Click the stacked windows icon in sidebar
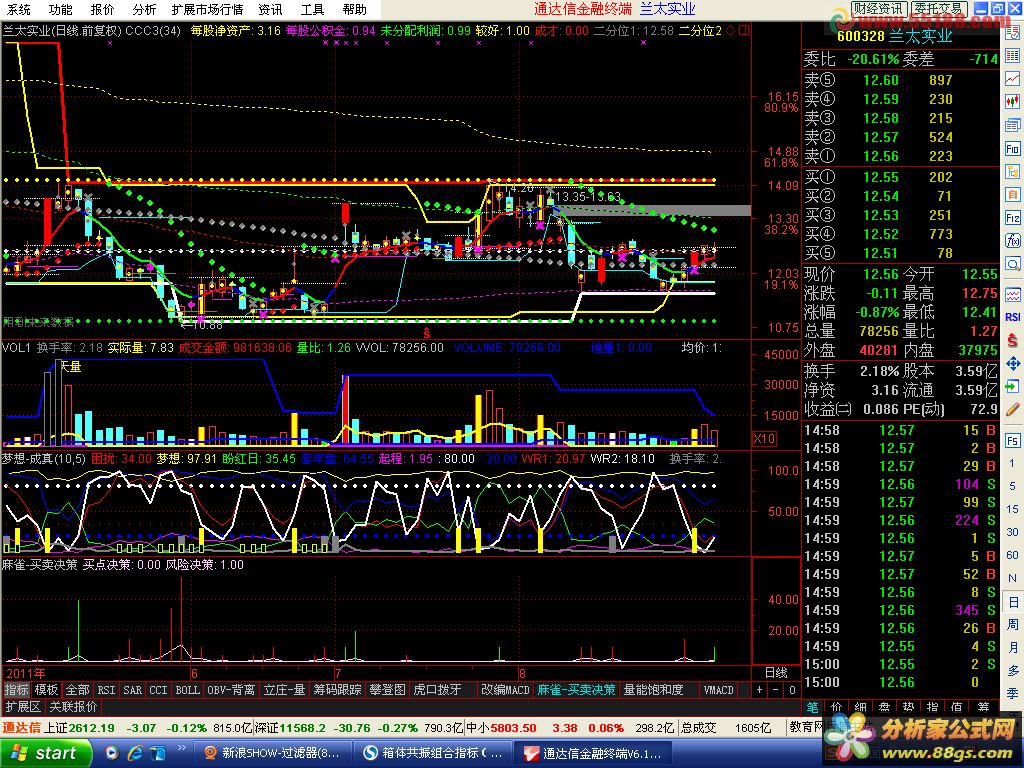 pyautogui.click(x=1013, y=125)
